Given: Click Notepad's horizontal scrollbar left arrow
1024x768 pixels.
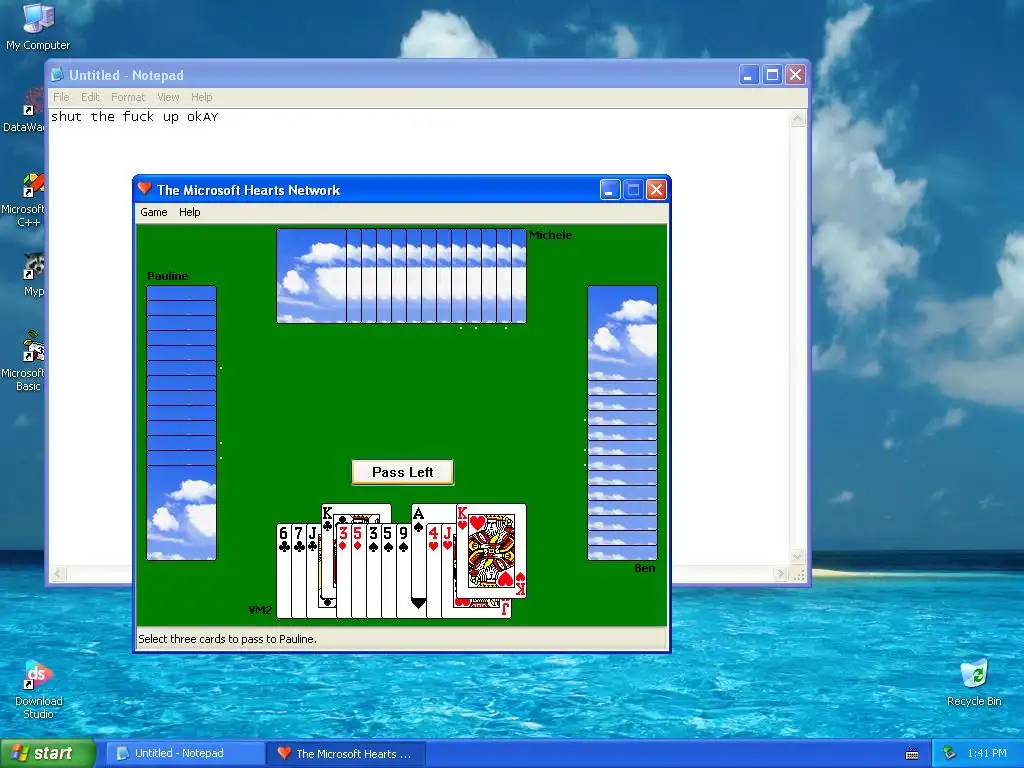Looking at the screenshot, I should tap(58, 574).
